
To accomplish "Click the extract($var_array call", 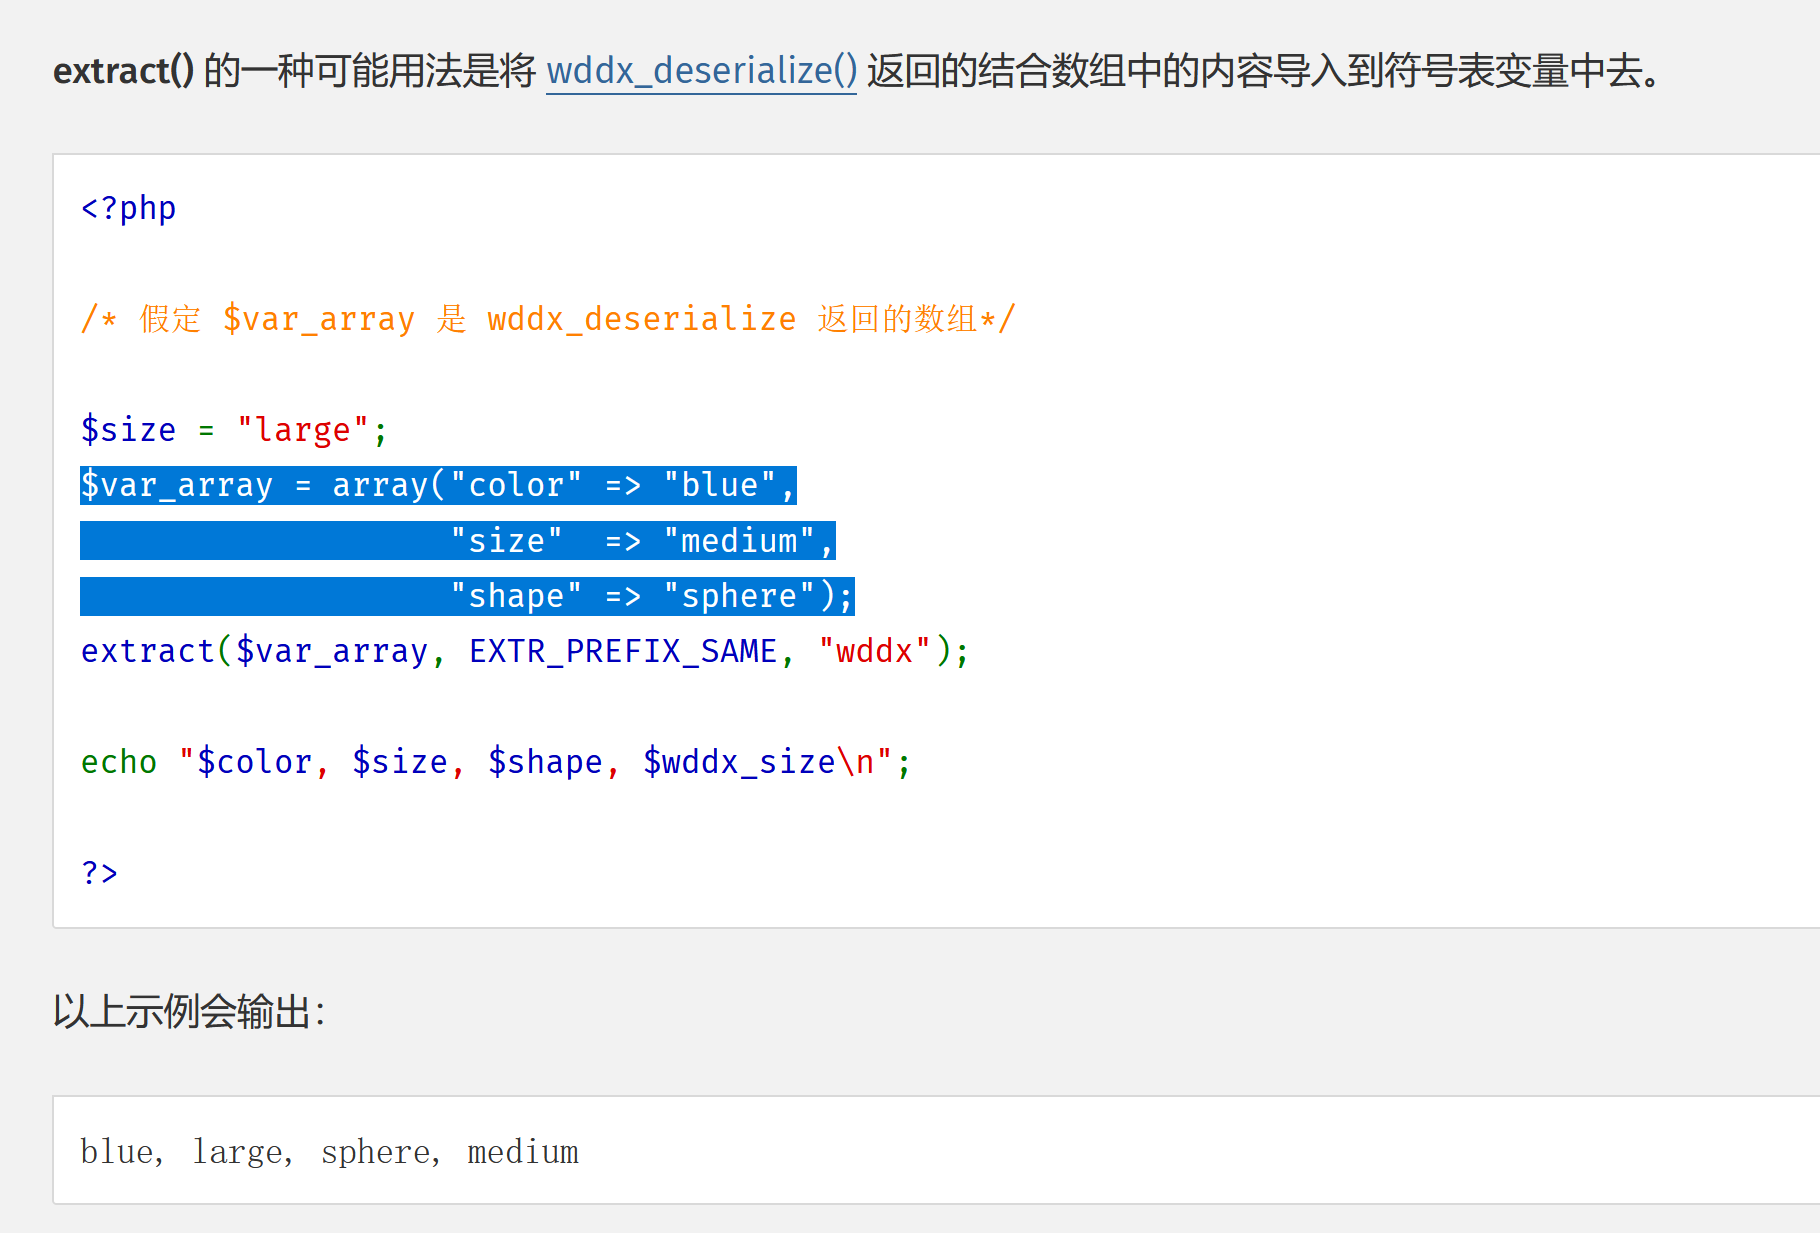I will pos(255,651).
